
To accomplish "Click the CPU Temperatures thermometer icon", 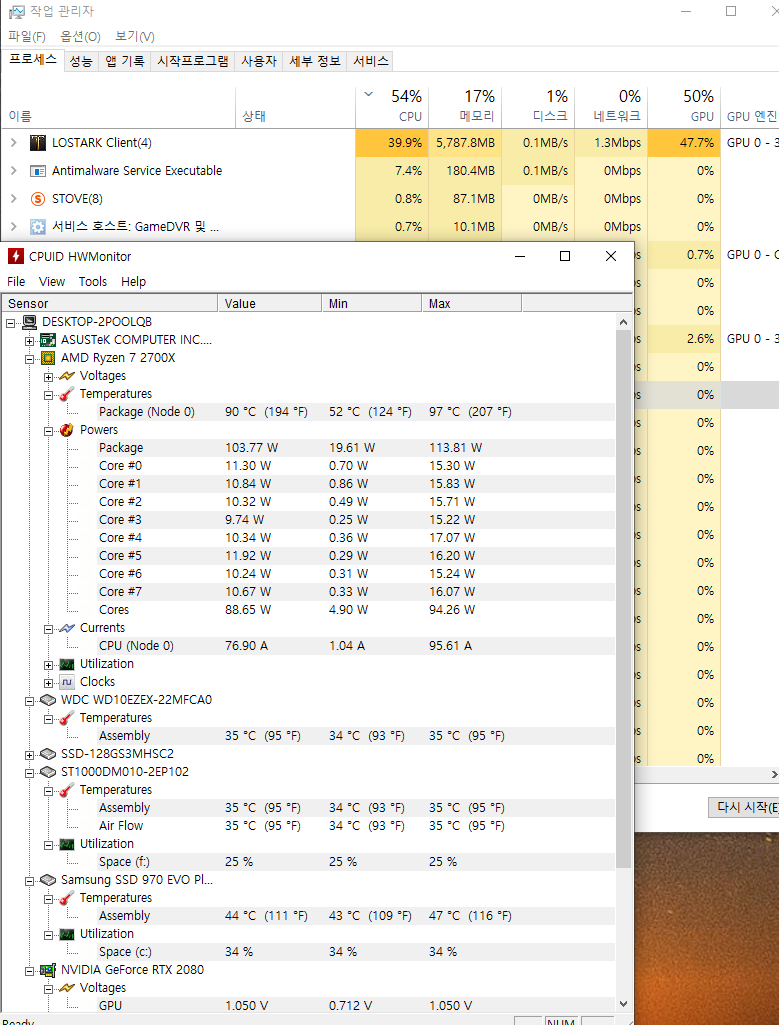I will [x=67, y=394].
